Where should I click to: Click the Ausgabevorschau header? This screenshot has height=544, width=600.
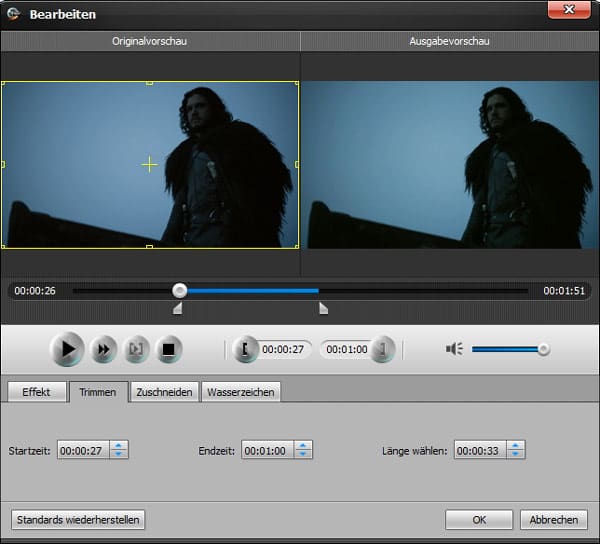(450, 41)
